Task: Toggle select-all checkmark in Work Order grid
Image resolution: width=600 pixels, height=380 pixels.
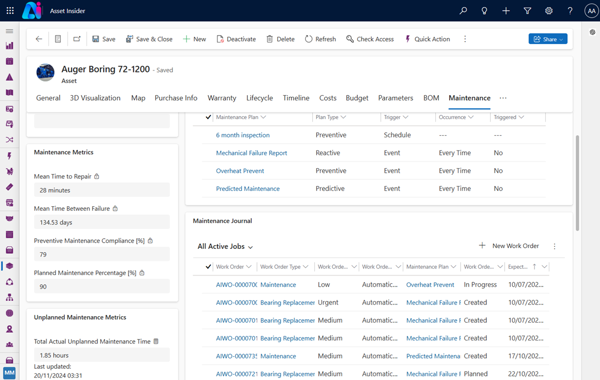Action: 208,267
